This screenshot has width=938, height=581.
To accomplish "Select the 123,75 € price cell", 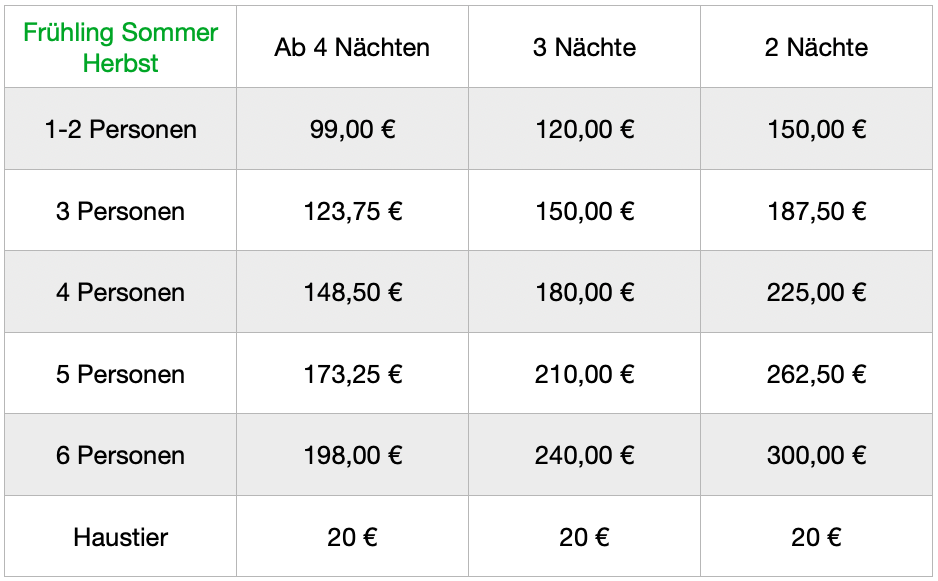I will pos(352,211).
